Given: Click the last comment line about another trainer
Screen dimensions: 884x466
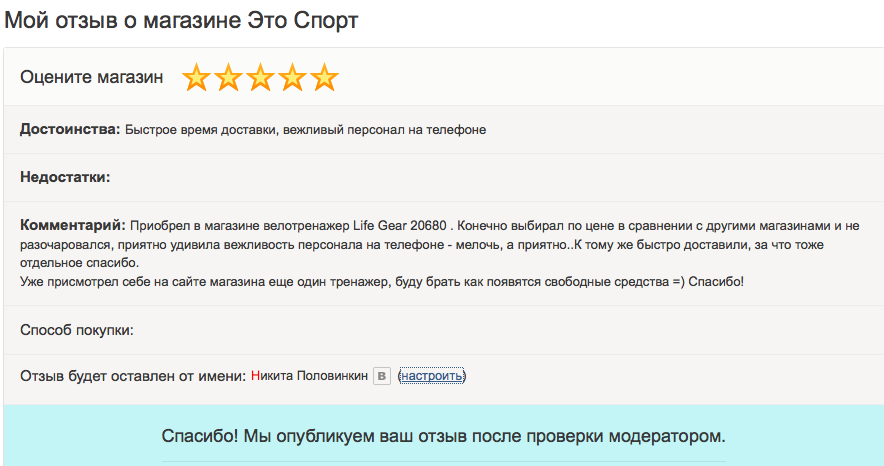Looking at the screenshot, I should point(382,282).
